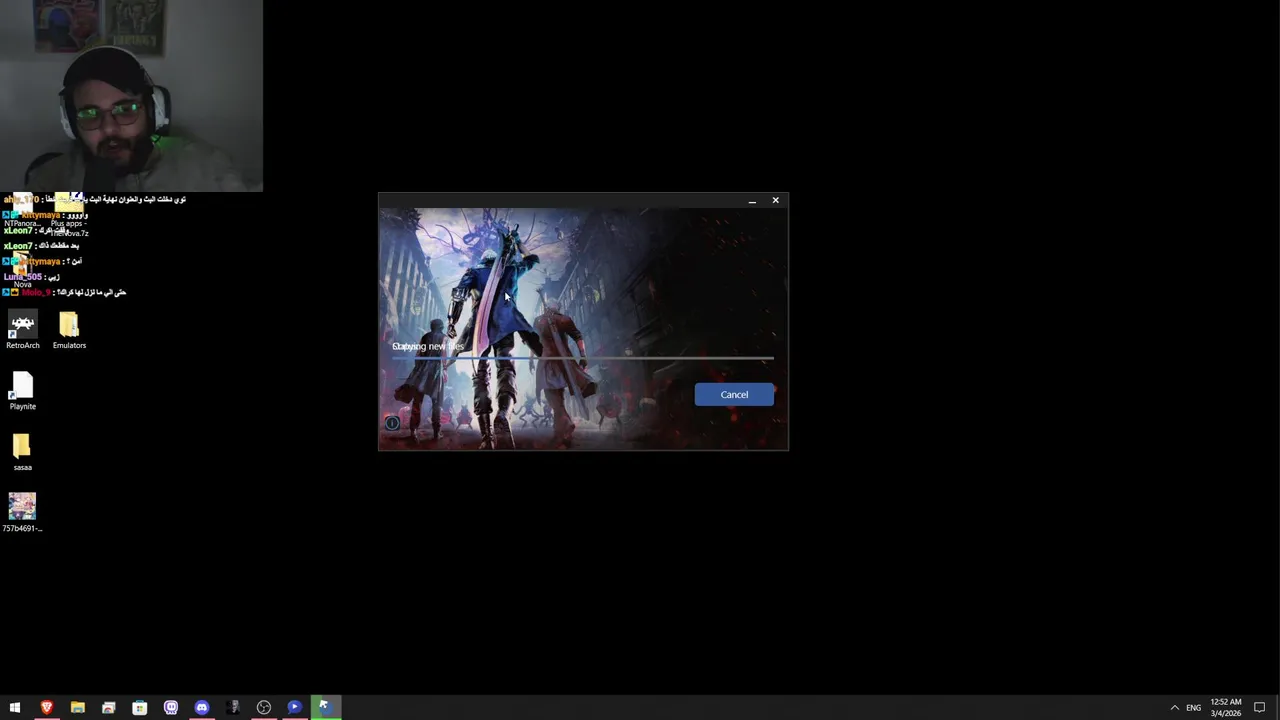Select the 757b4691 image file on desktop

22,513
